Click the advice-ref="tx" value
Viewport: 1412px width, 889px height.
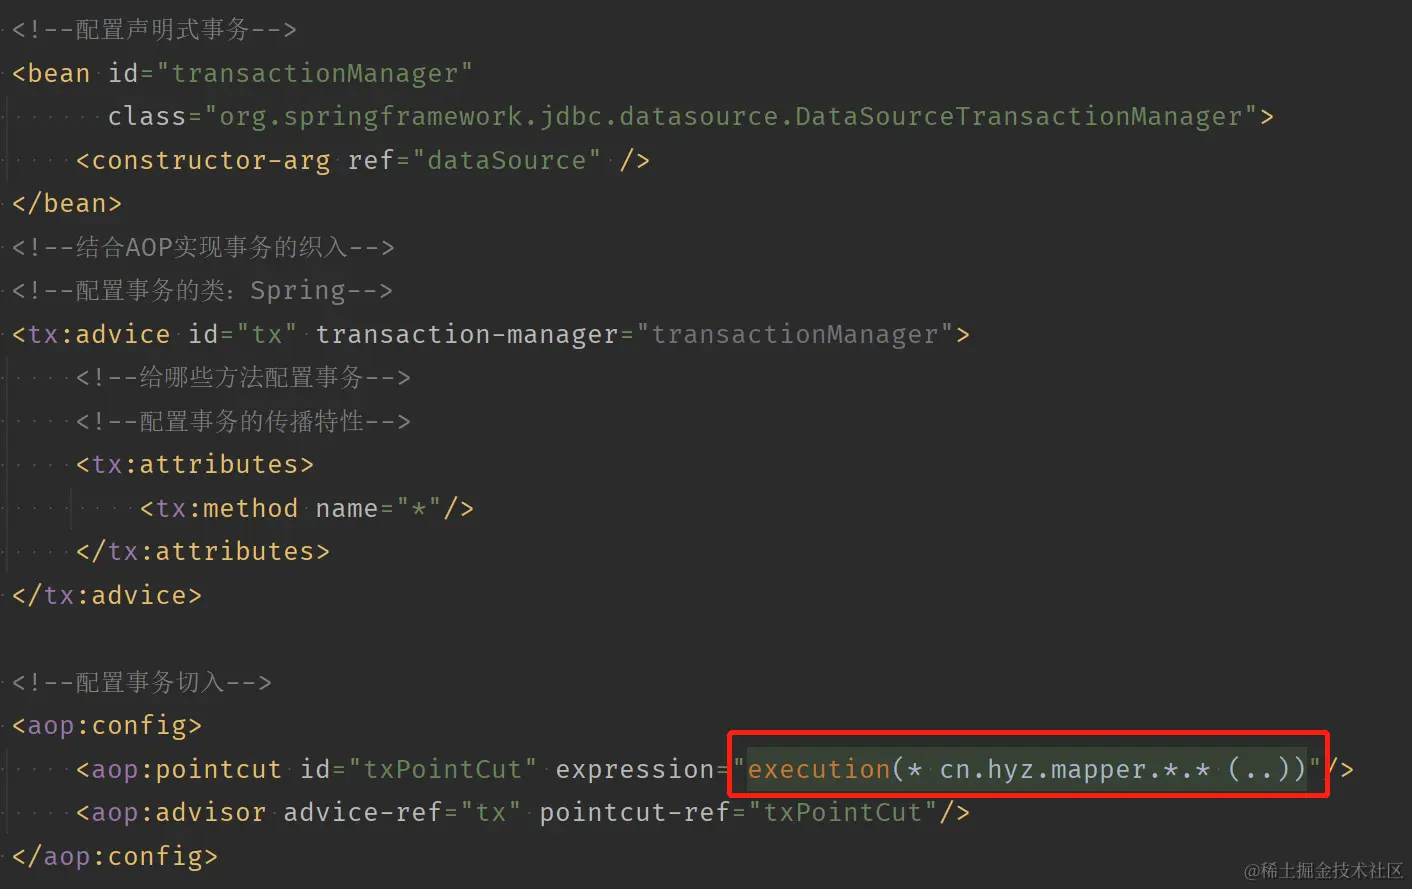click(491, 812)
